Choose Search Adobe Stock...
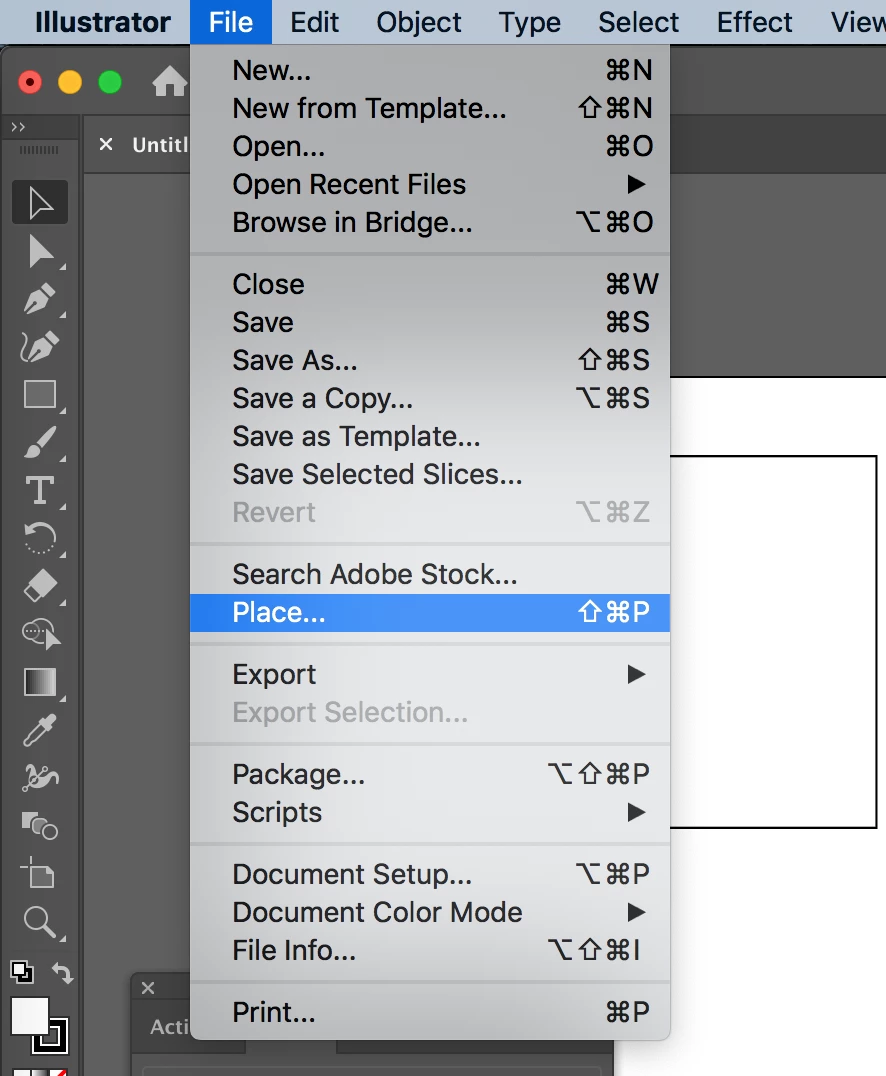This screenshot has width=886, height=1076. [x=430, y=574]
